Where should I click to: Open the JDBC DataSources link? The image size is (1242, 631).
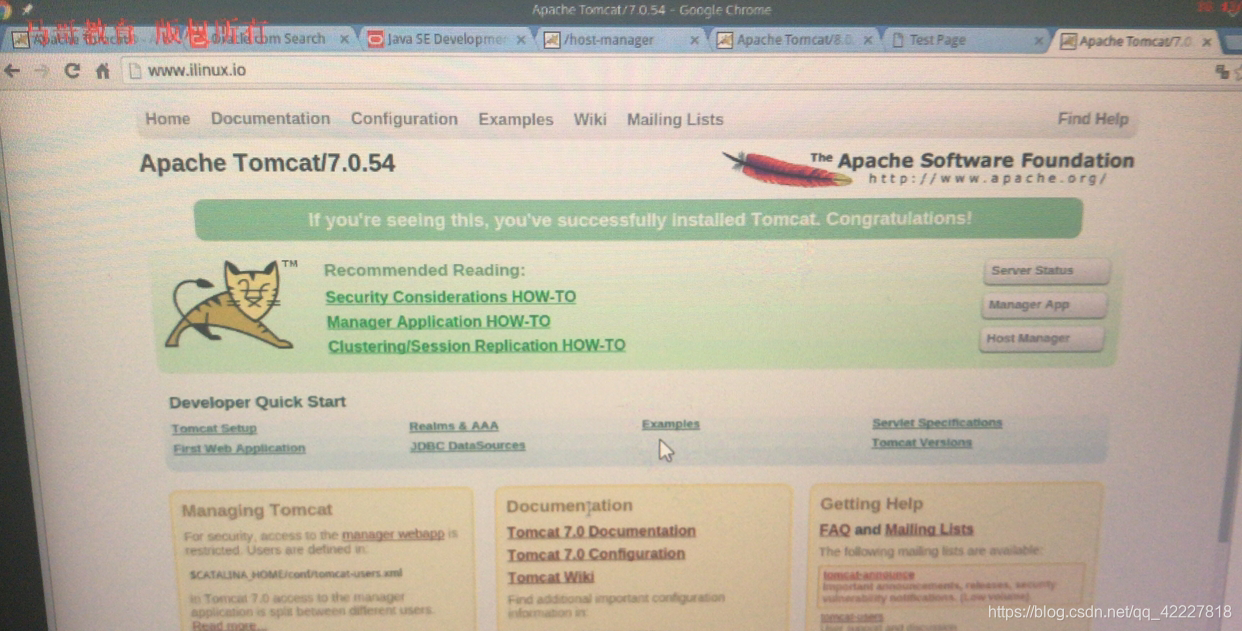coord(467,446)
